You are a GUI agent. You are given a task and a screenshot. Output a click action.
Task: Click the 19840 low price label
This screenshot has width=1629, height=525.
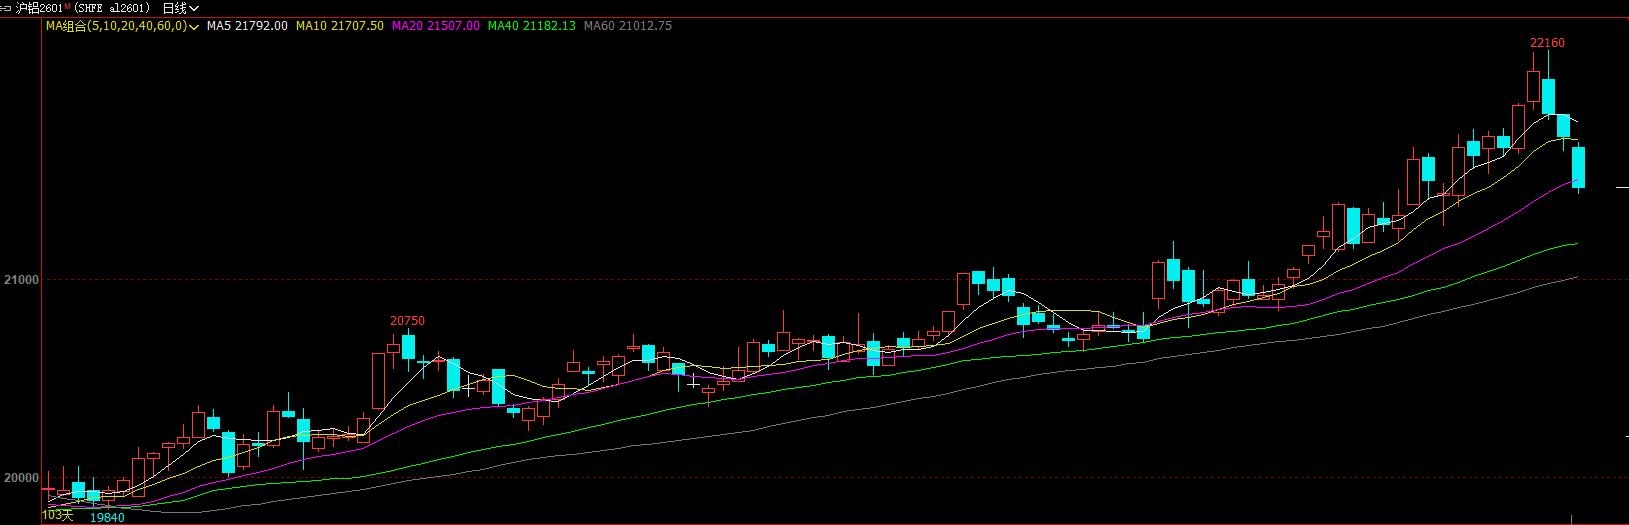pos(107,517)
